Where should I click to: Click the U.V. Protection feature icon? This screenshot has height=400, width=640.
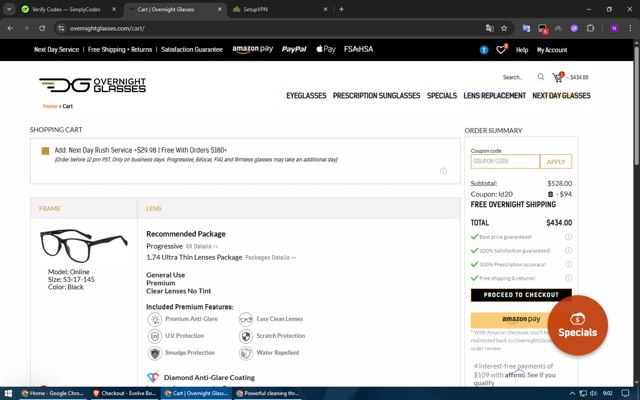click(155, 336)
